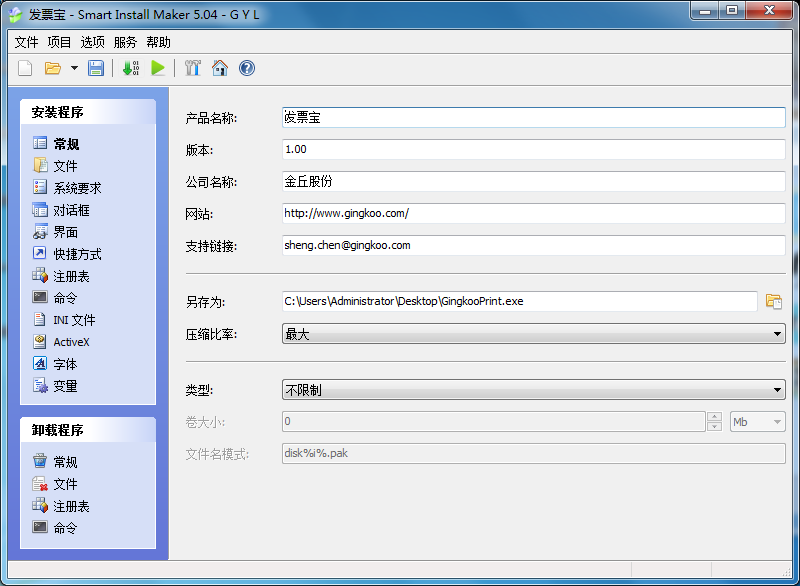This screenshot has width=800, height=586.
Task: Expand the recent projects dropdown arrow
Action: (74, 68)
